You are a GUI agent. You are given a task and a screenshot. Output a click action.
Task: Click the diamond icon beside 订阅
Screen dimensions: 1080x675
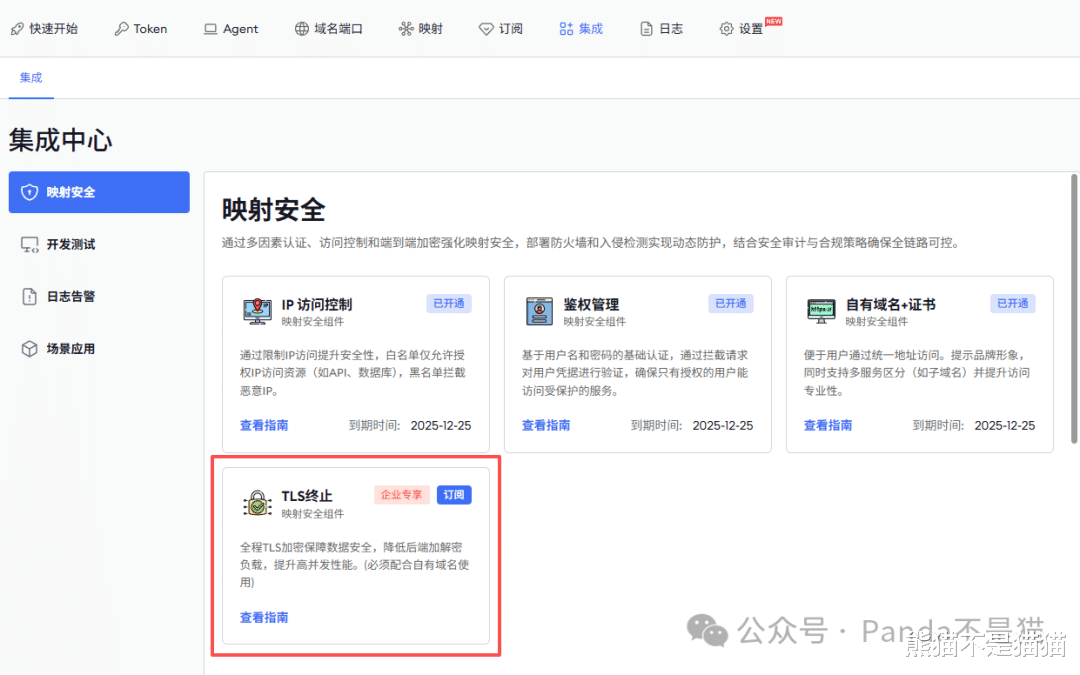coord(486,29)
